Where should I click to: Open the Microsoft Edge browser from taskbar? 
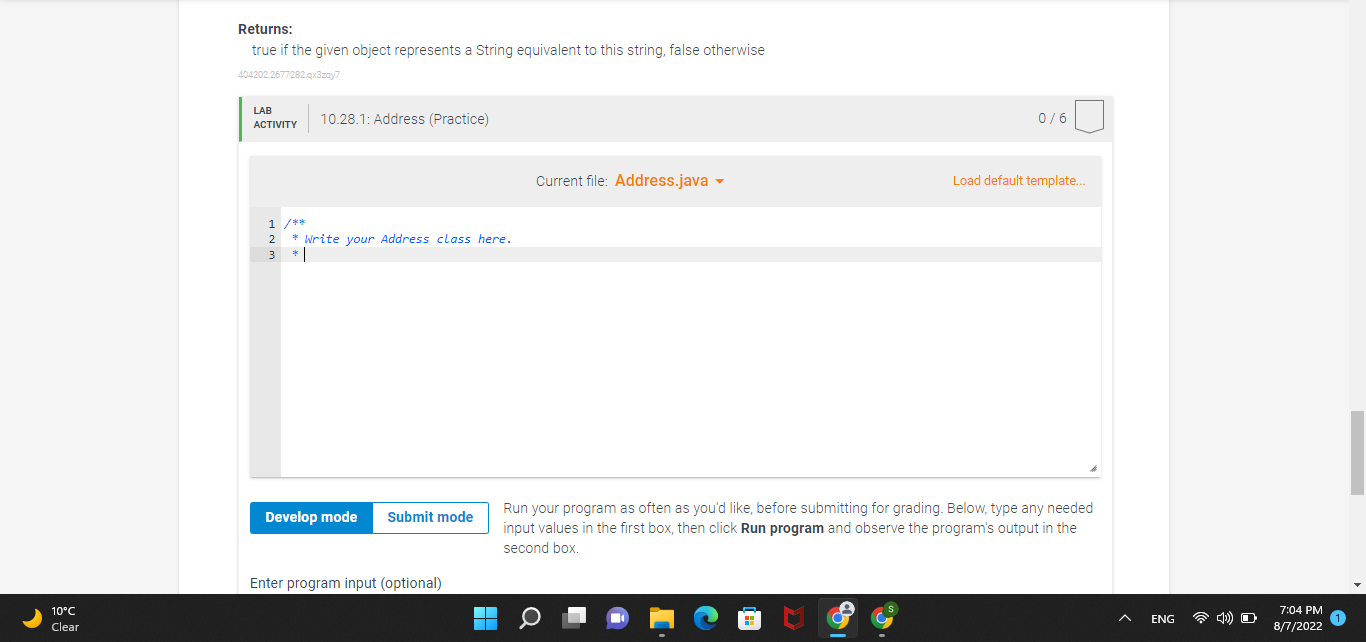coord(706,618)
